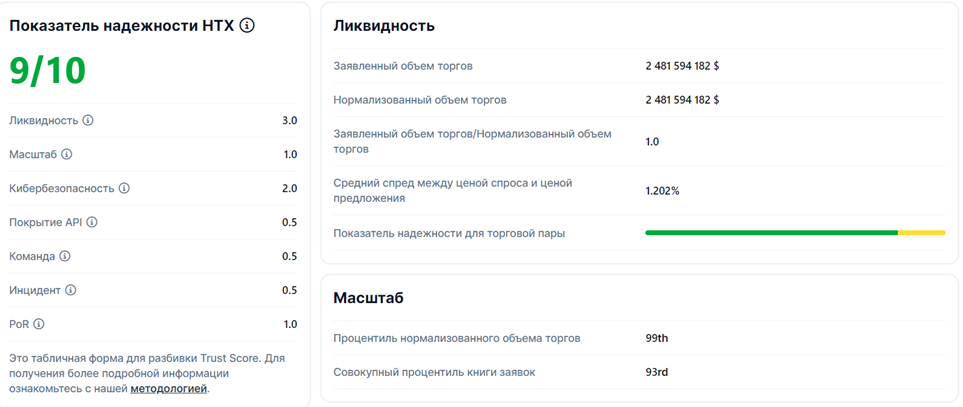Click the volume ratio value 1.0

pyautogui.click(x=652, y=142)
